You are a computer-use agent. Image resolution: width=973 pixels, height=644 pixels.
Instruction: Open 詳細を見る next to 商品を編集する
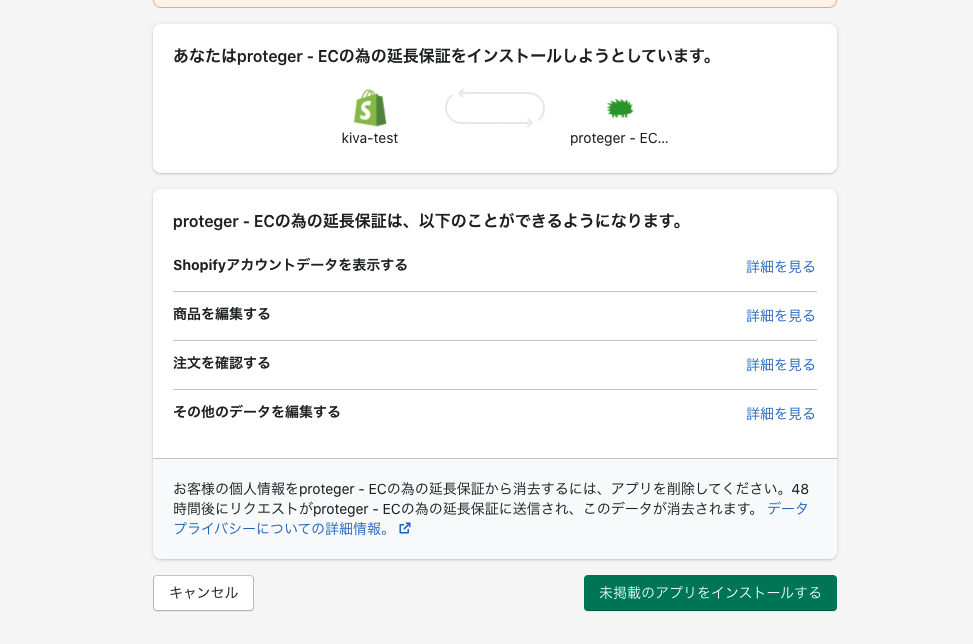click(x=781, y=316)
